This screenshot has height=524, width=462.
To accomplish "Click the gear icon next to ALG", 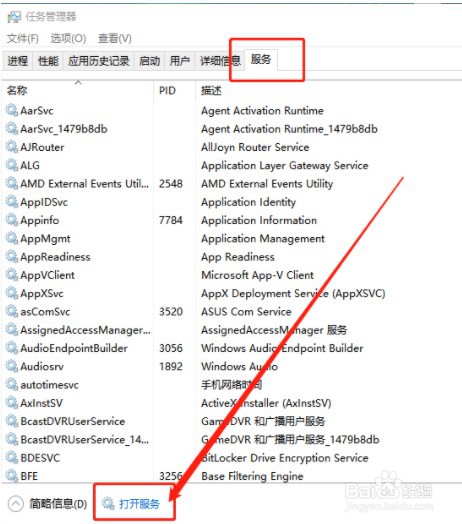I will [12, 165].
